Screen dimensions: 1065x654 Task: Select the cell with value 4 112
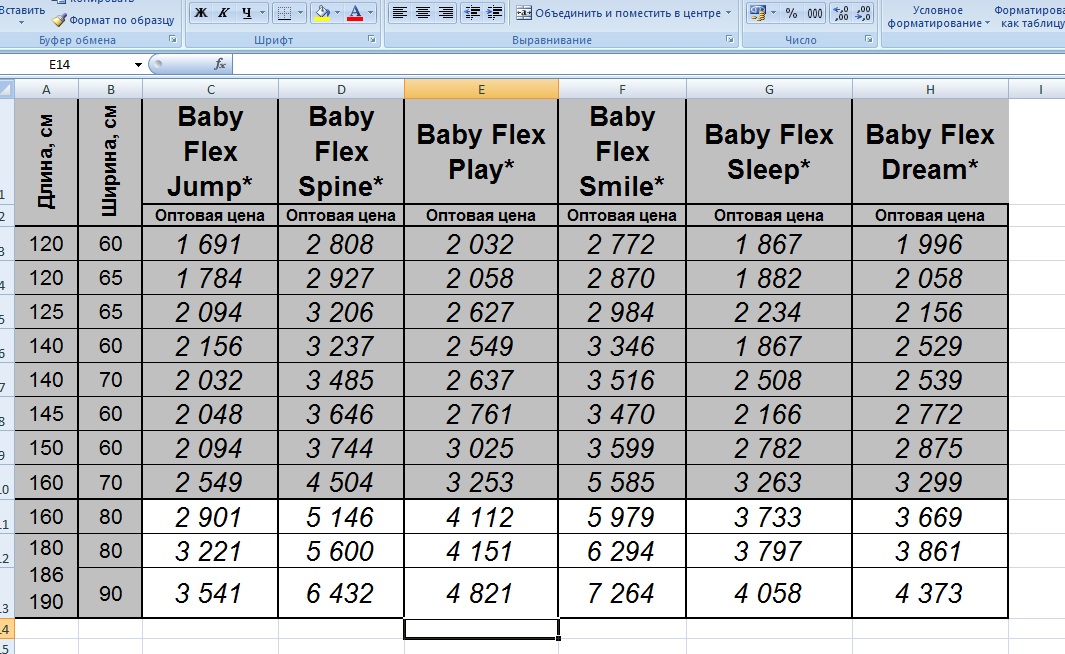(481, 517)
